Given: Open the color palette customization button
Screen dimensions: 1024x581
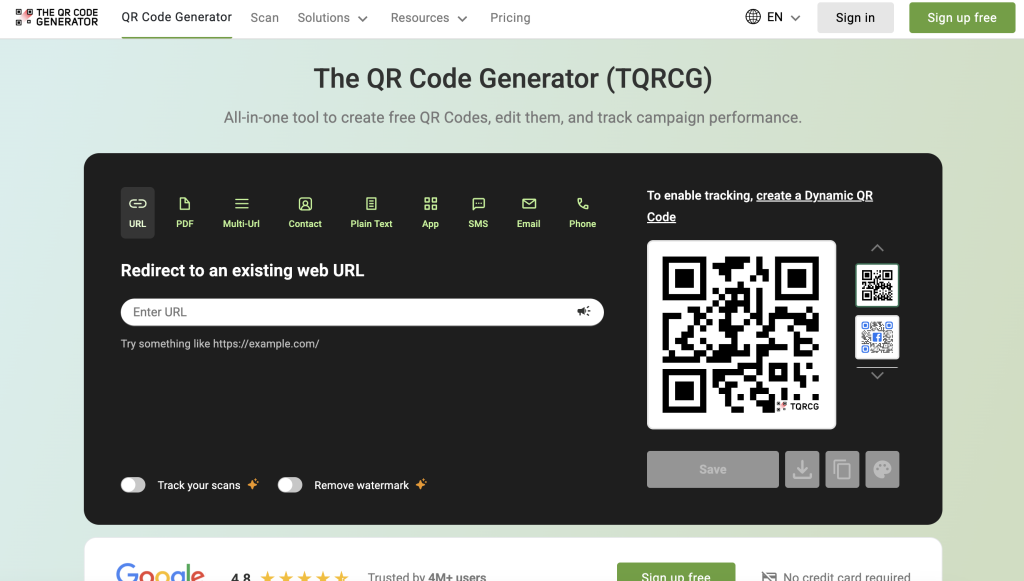Looking at the screenshot, I should pos(882,470).
